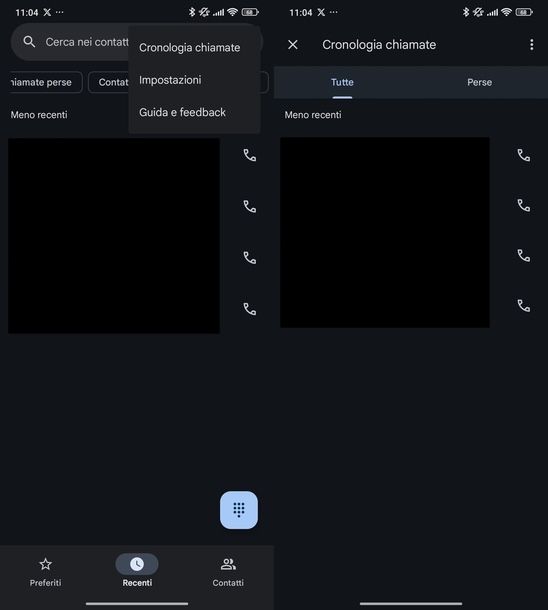Tap Wi-Fi status icon in right status bar

(506, 12)
